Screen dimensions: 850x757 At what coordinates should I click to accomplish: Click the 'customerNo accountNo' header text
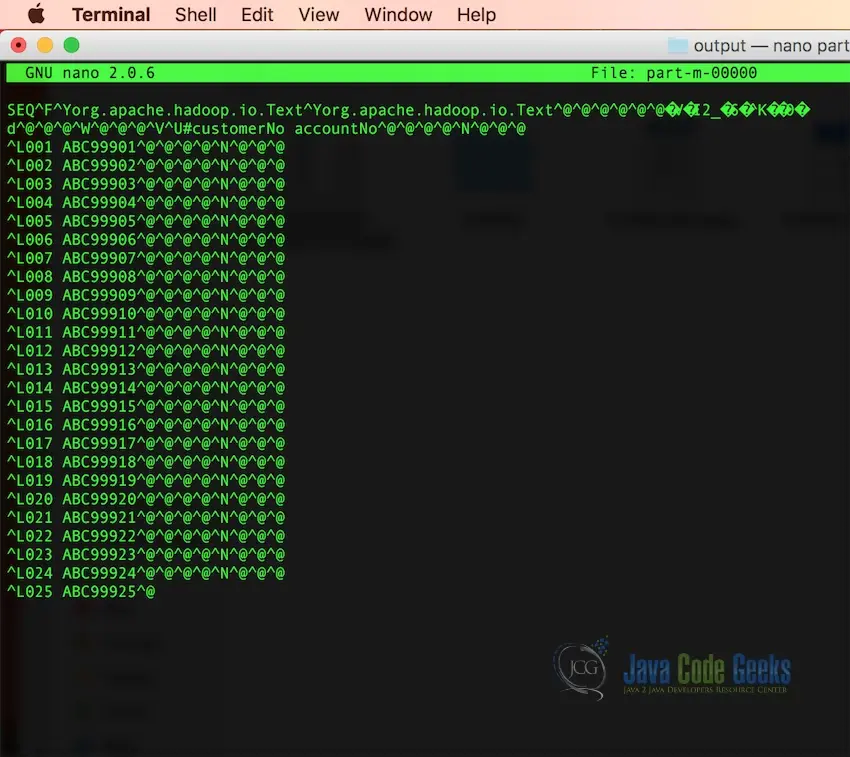285,129
